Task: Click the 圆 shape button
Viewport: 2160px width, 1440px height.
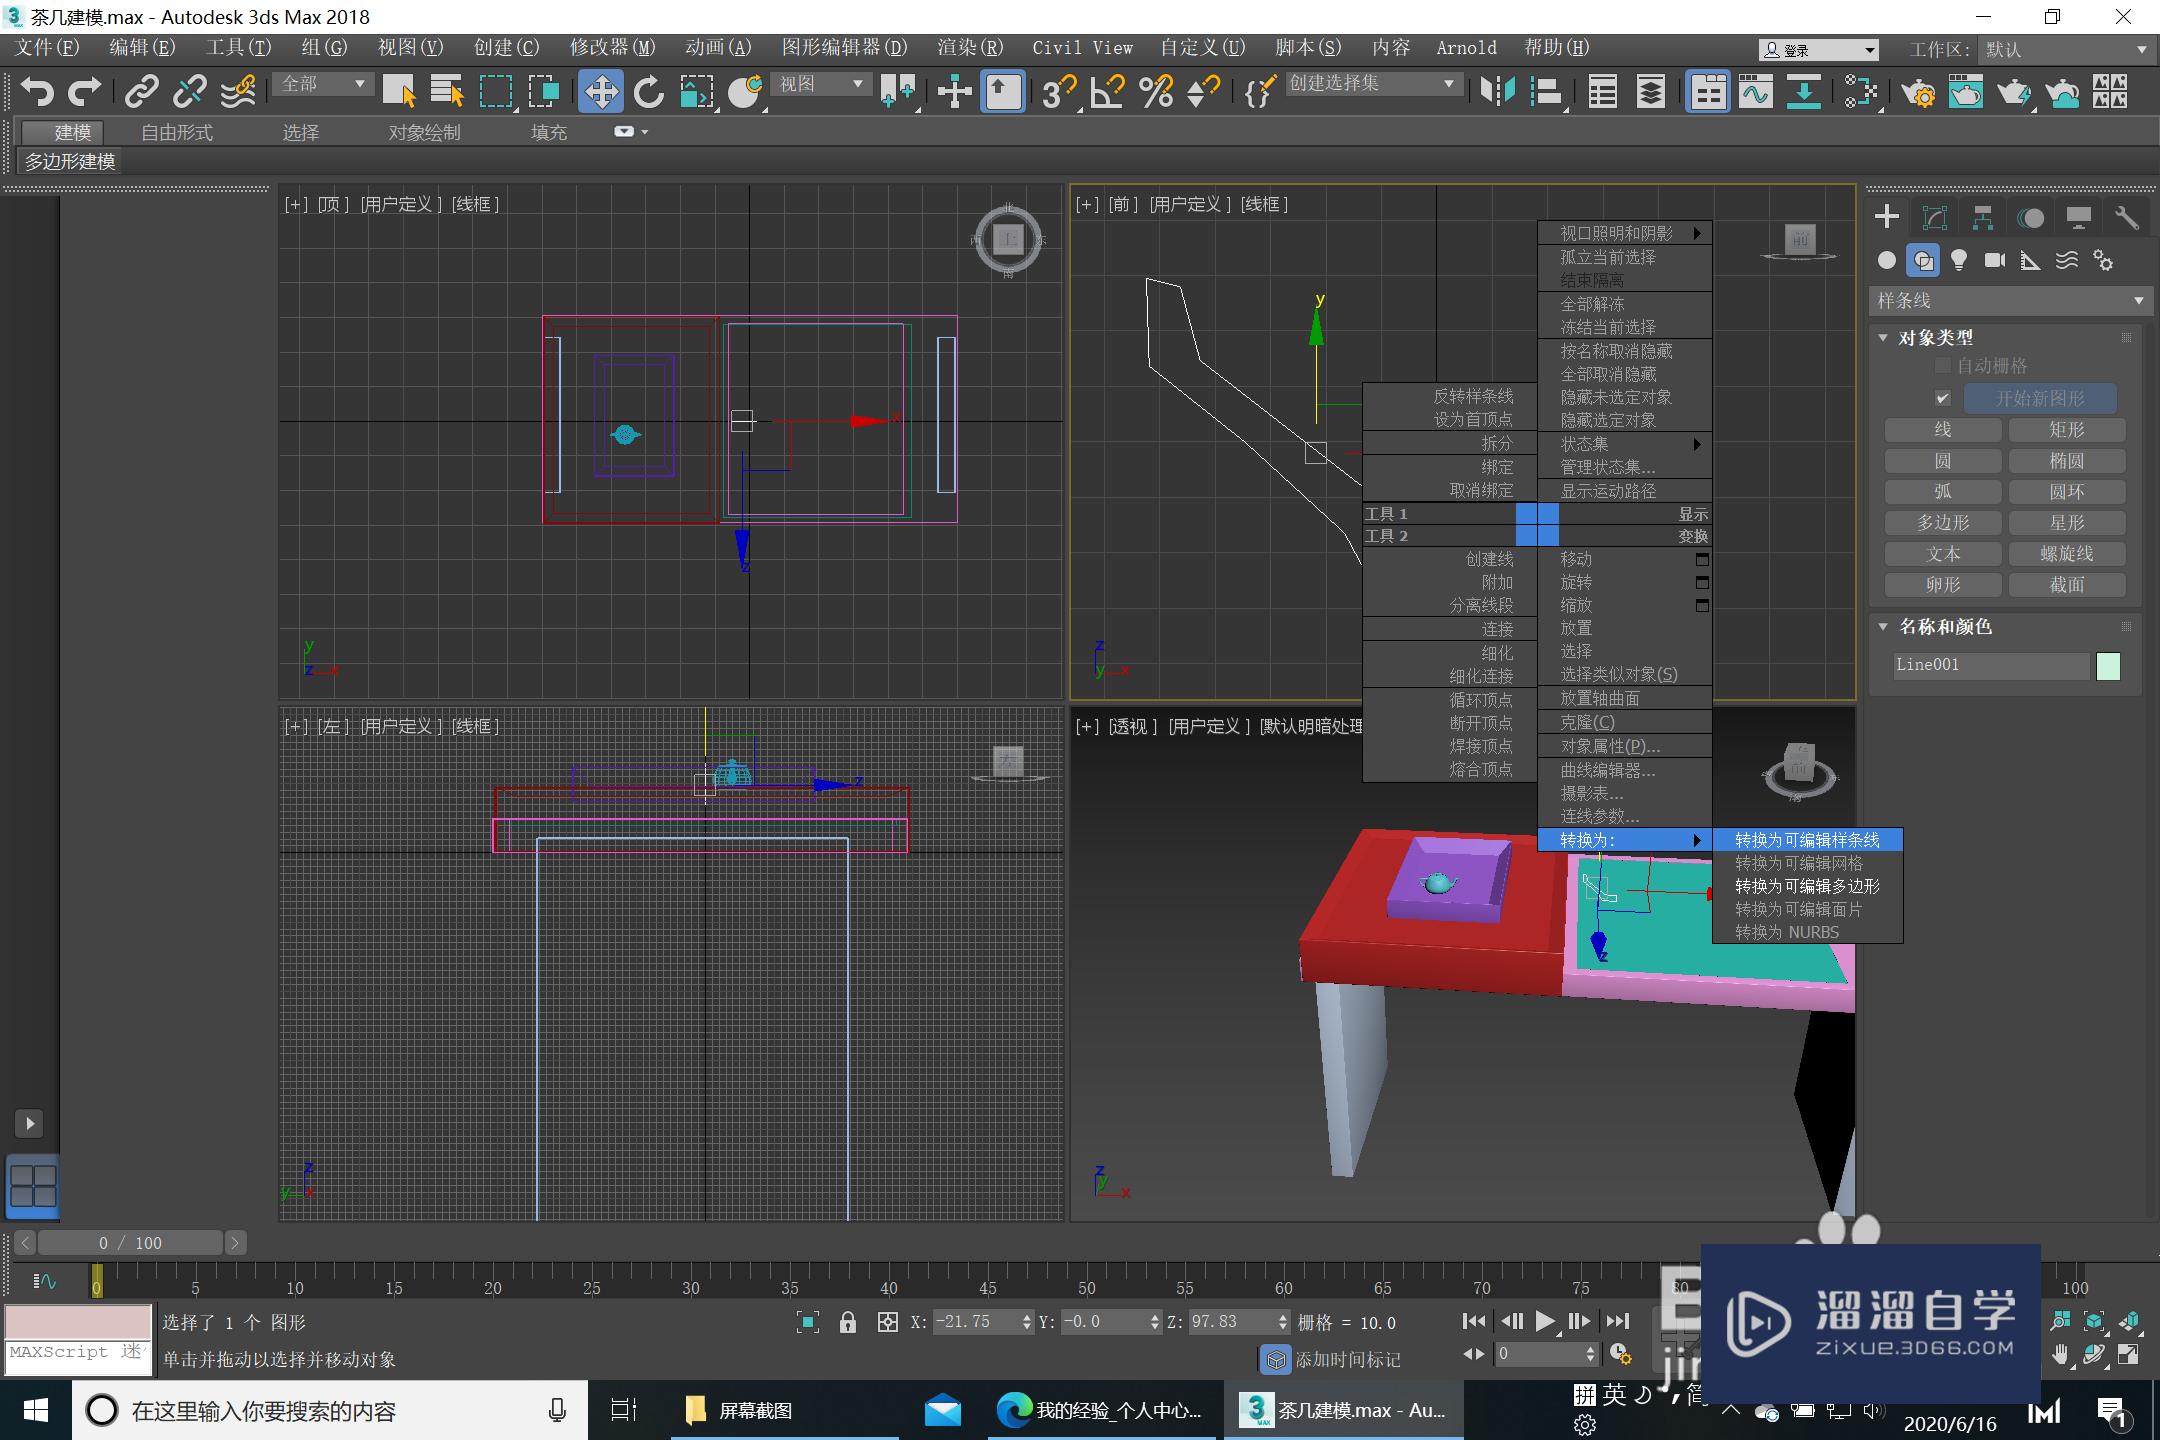Action: click(1942, 461)
